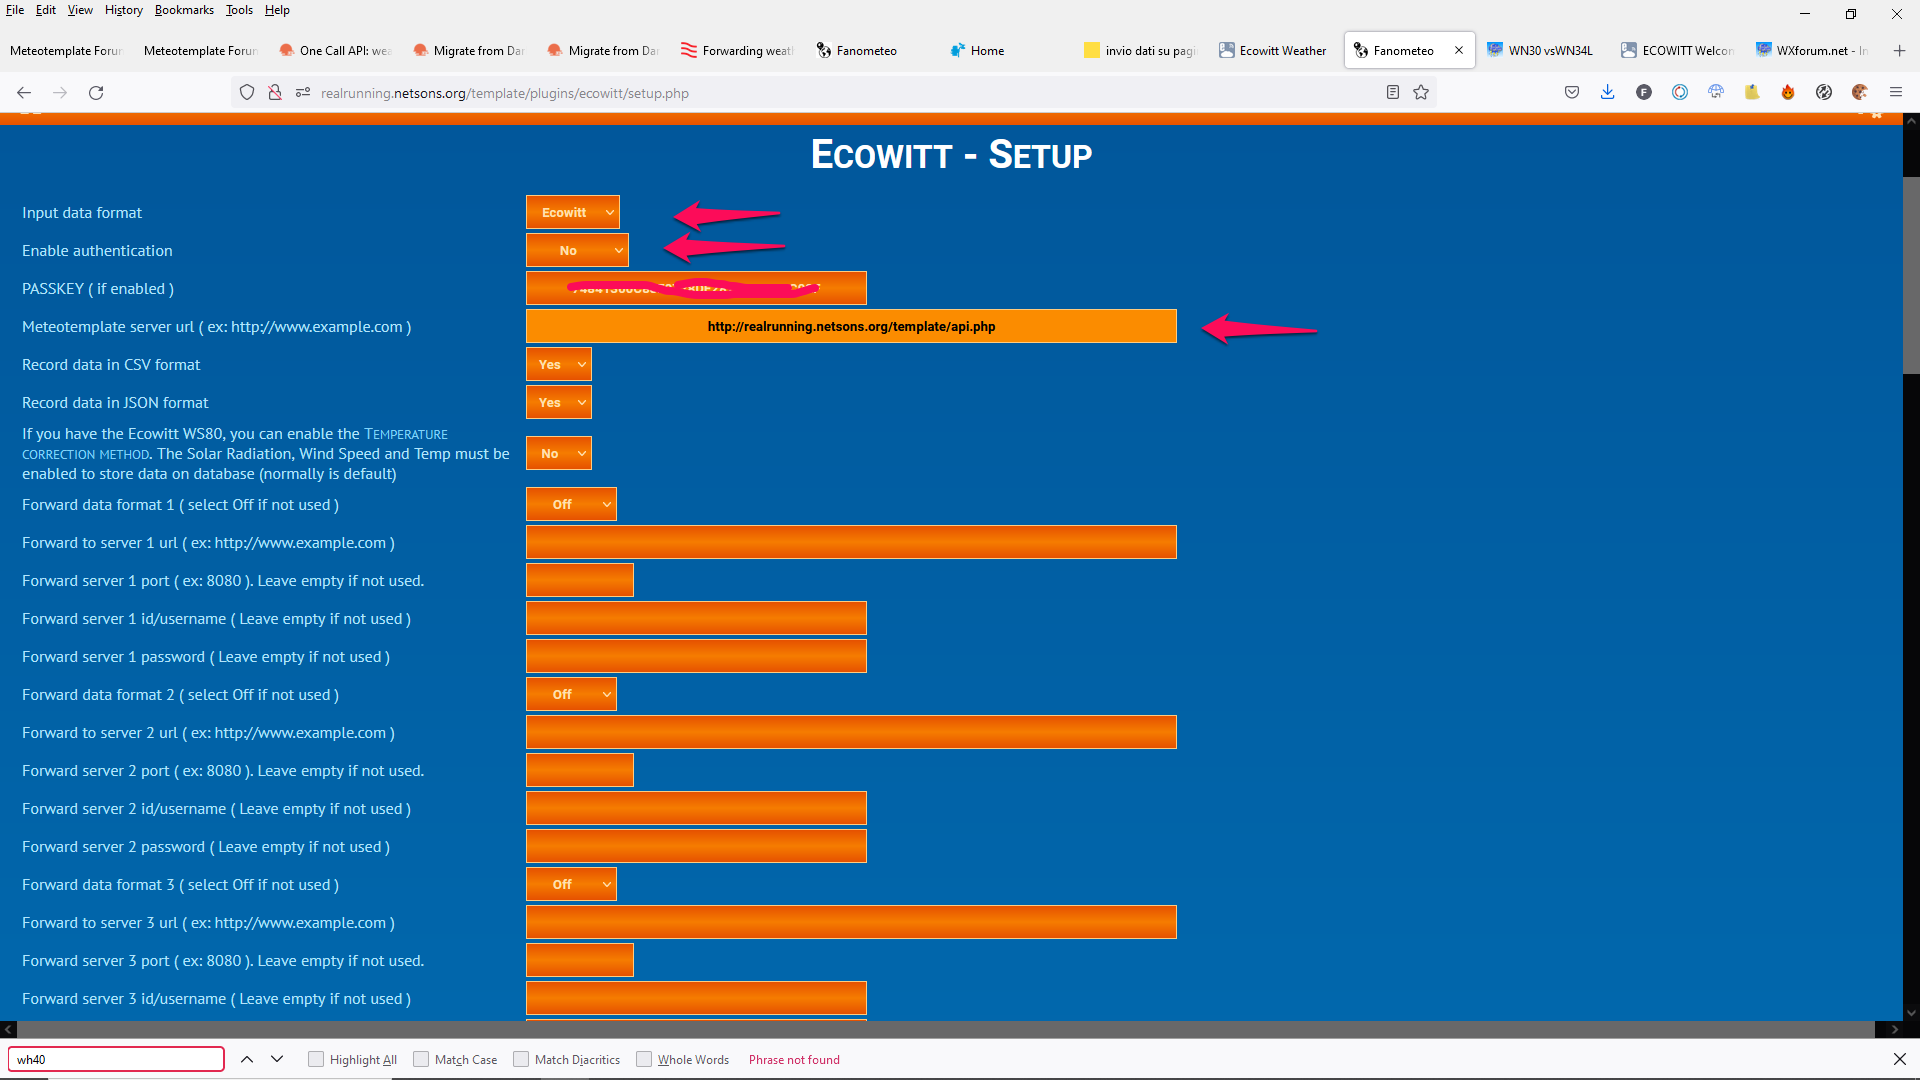Open the WS80 temperature correction No dropdown

click(559, 453)
